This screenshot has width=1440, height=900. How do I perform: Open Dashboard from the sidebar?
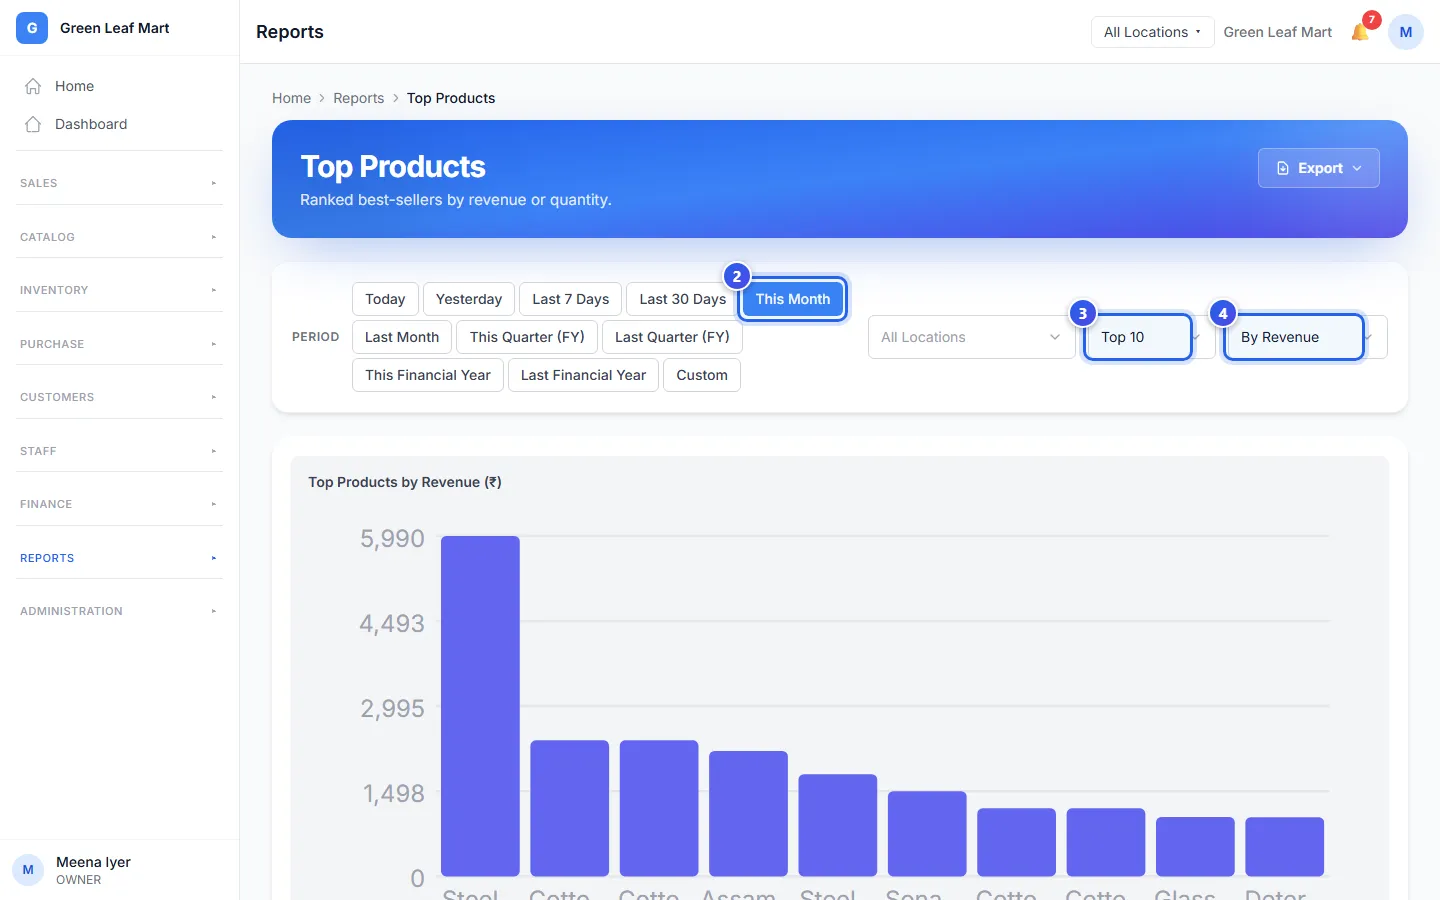[x=119, y=124]
